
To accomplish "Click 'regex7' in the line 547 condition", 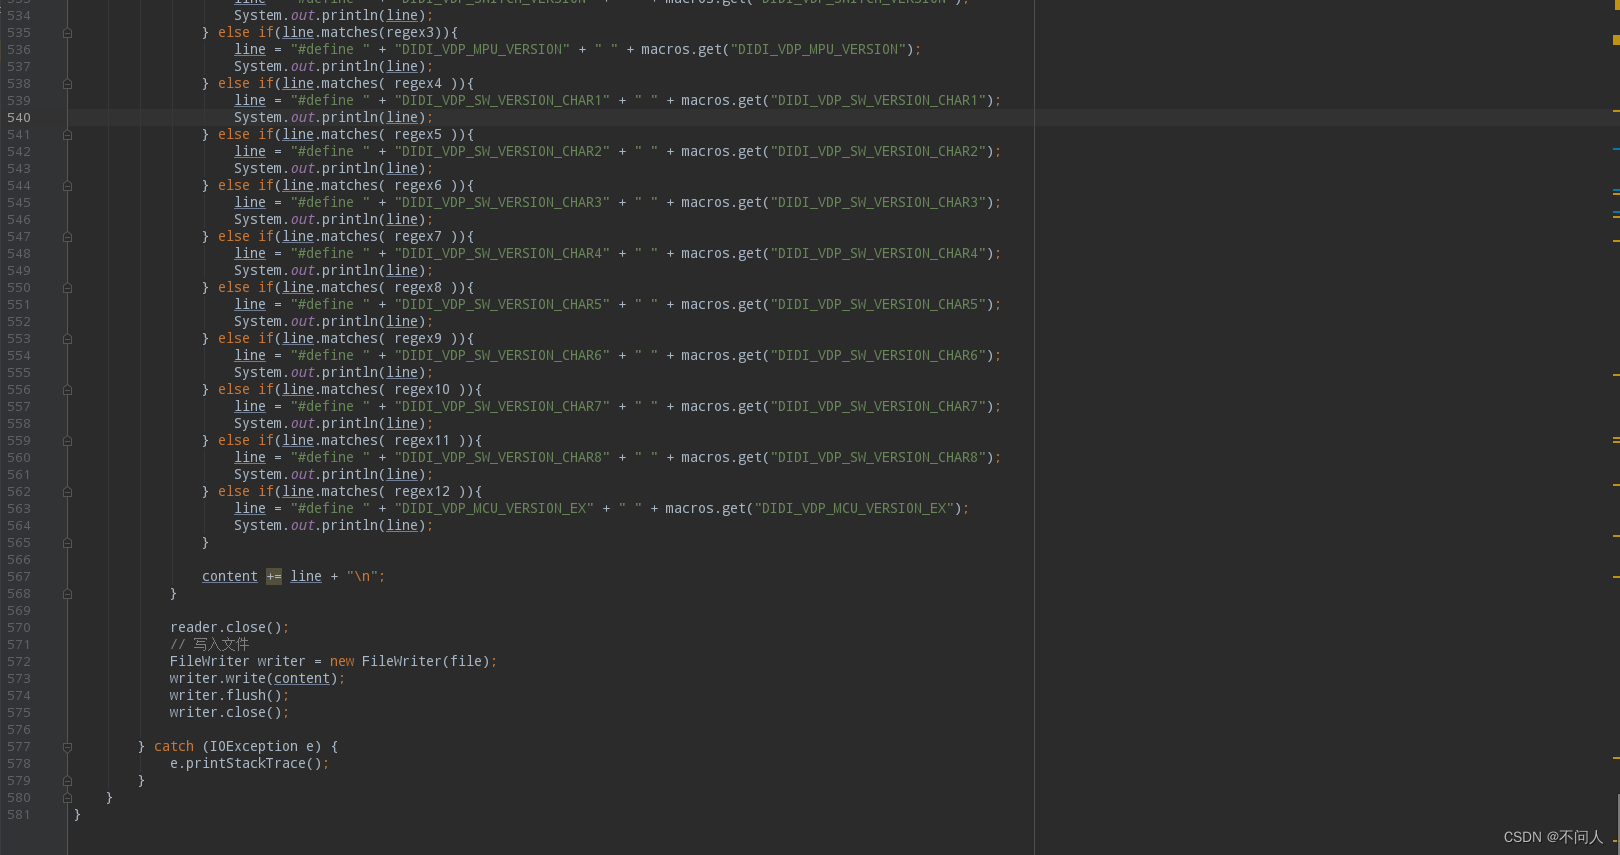I will point(418,237).
